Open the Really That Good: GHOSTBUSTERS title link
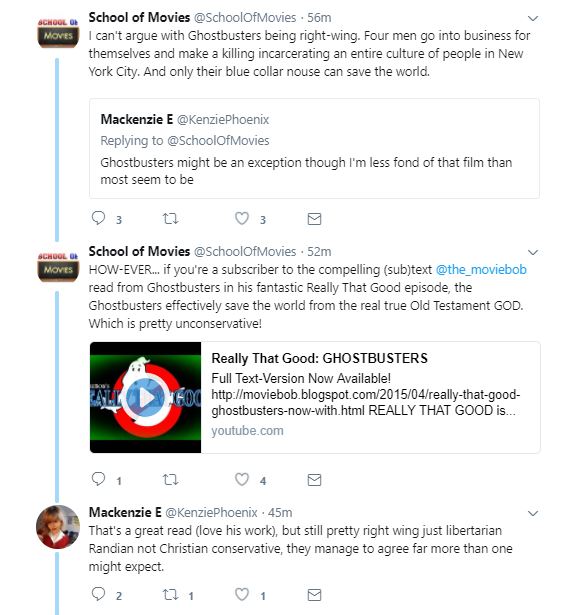This screenshot has width=575, height=615. coord(319,358)
